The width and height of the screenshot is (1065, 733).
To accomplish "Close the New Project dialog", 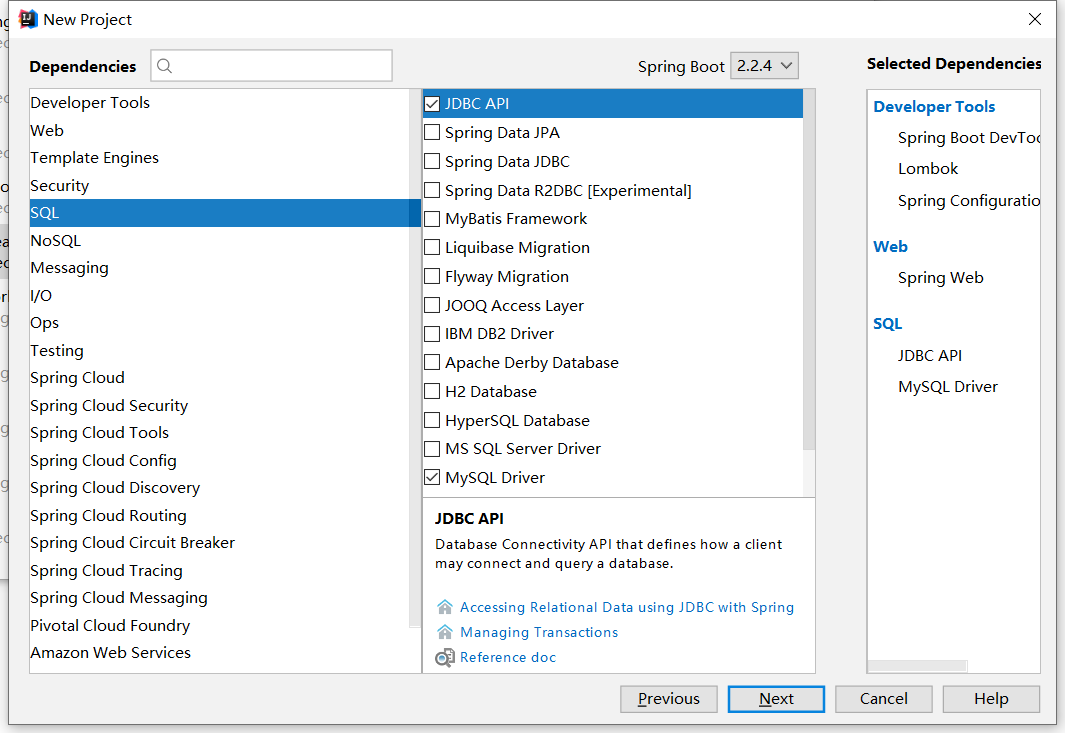I will click(1034, 19).
